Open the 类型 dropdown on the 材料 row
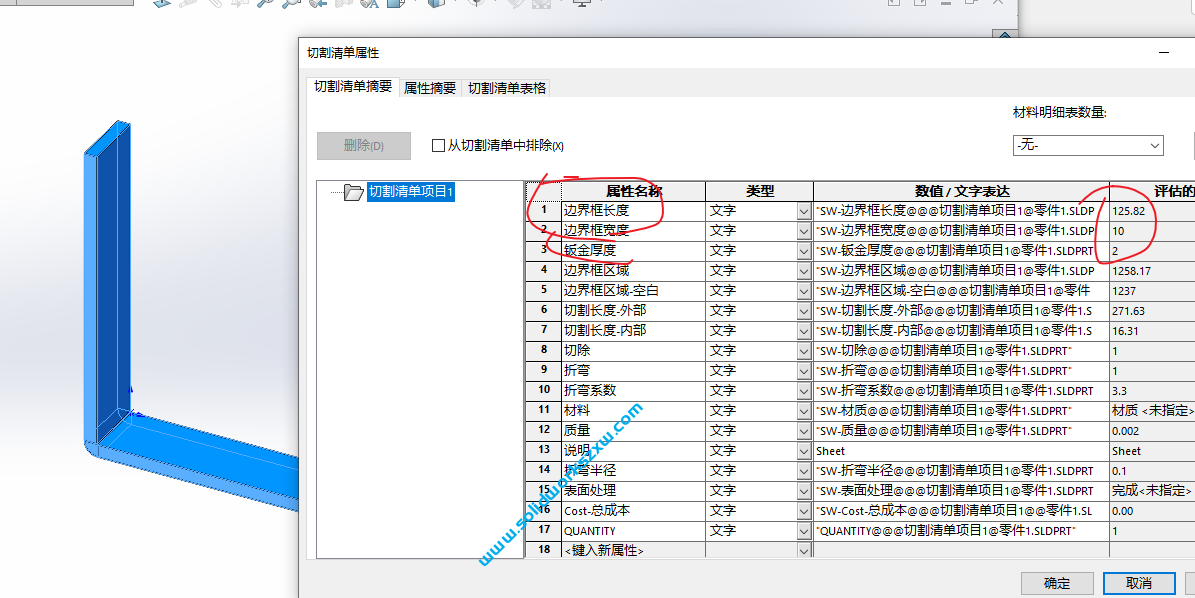Viewport: 1195px width, 598px height. [x=801, y=410]
